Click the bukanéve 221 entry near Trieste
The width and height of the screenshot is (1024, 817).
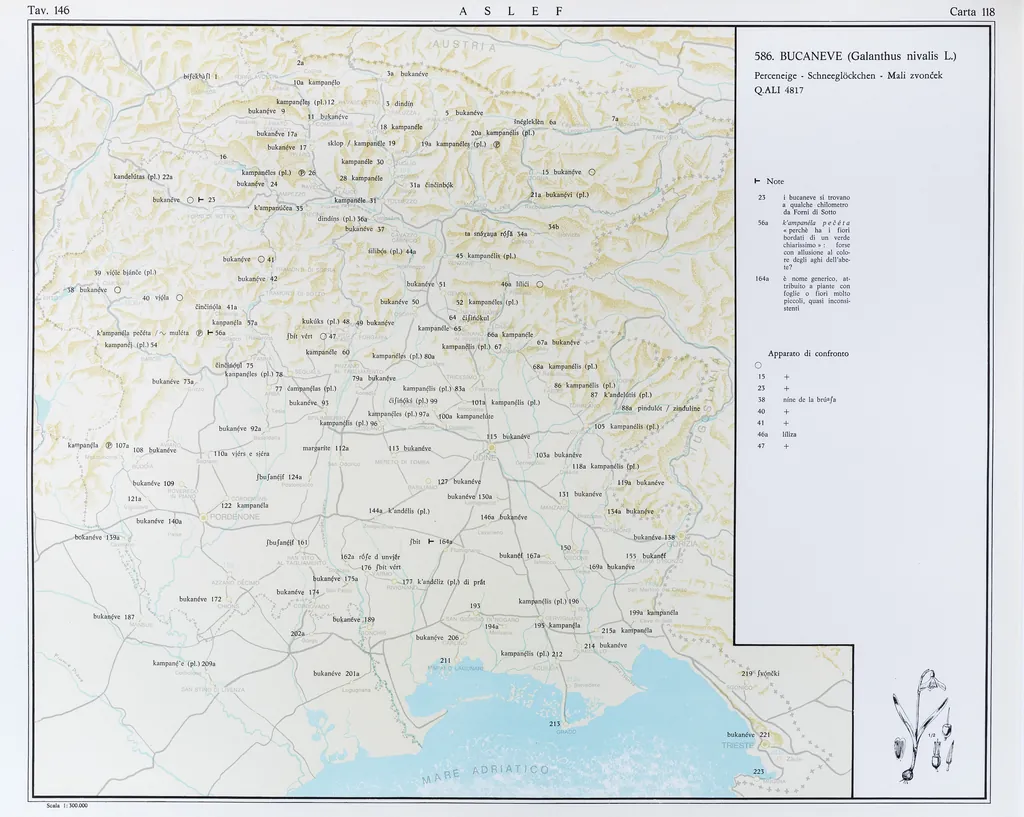(748, 735)
